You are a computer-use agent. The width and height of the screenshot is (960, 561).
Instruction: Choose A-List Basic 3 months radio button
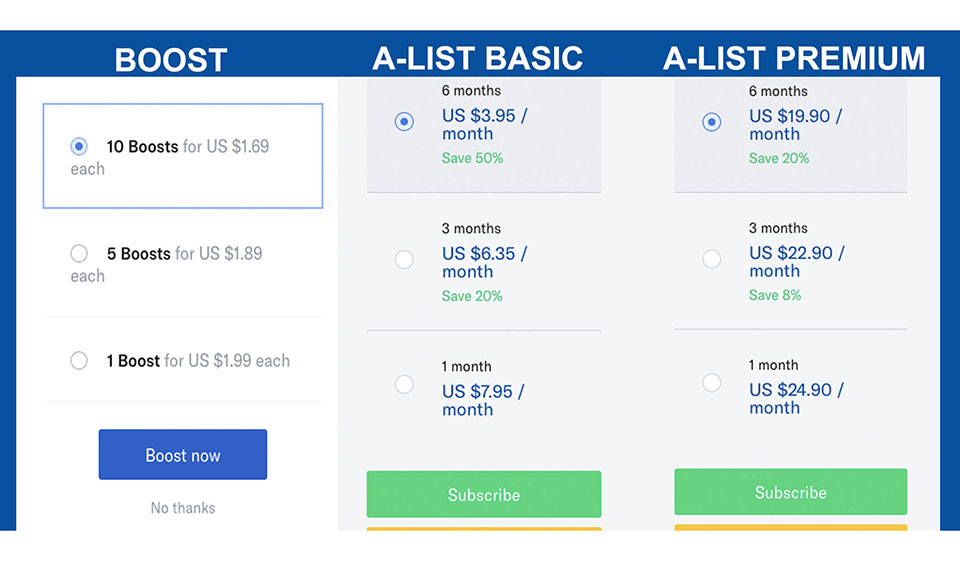coord(404,260)
